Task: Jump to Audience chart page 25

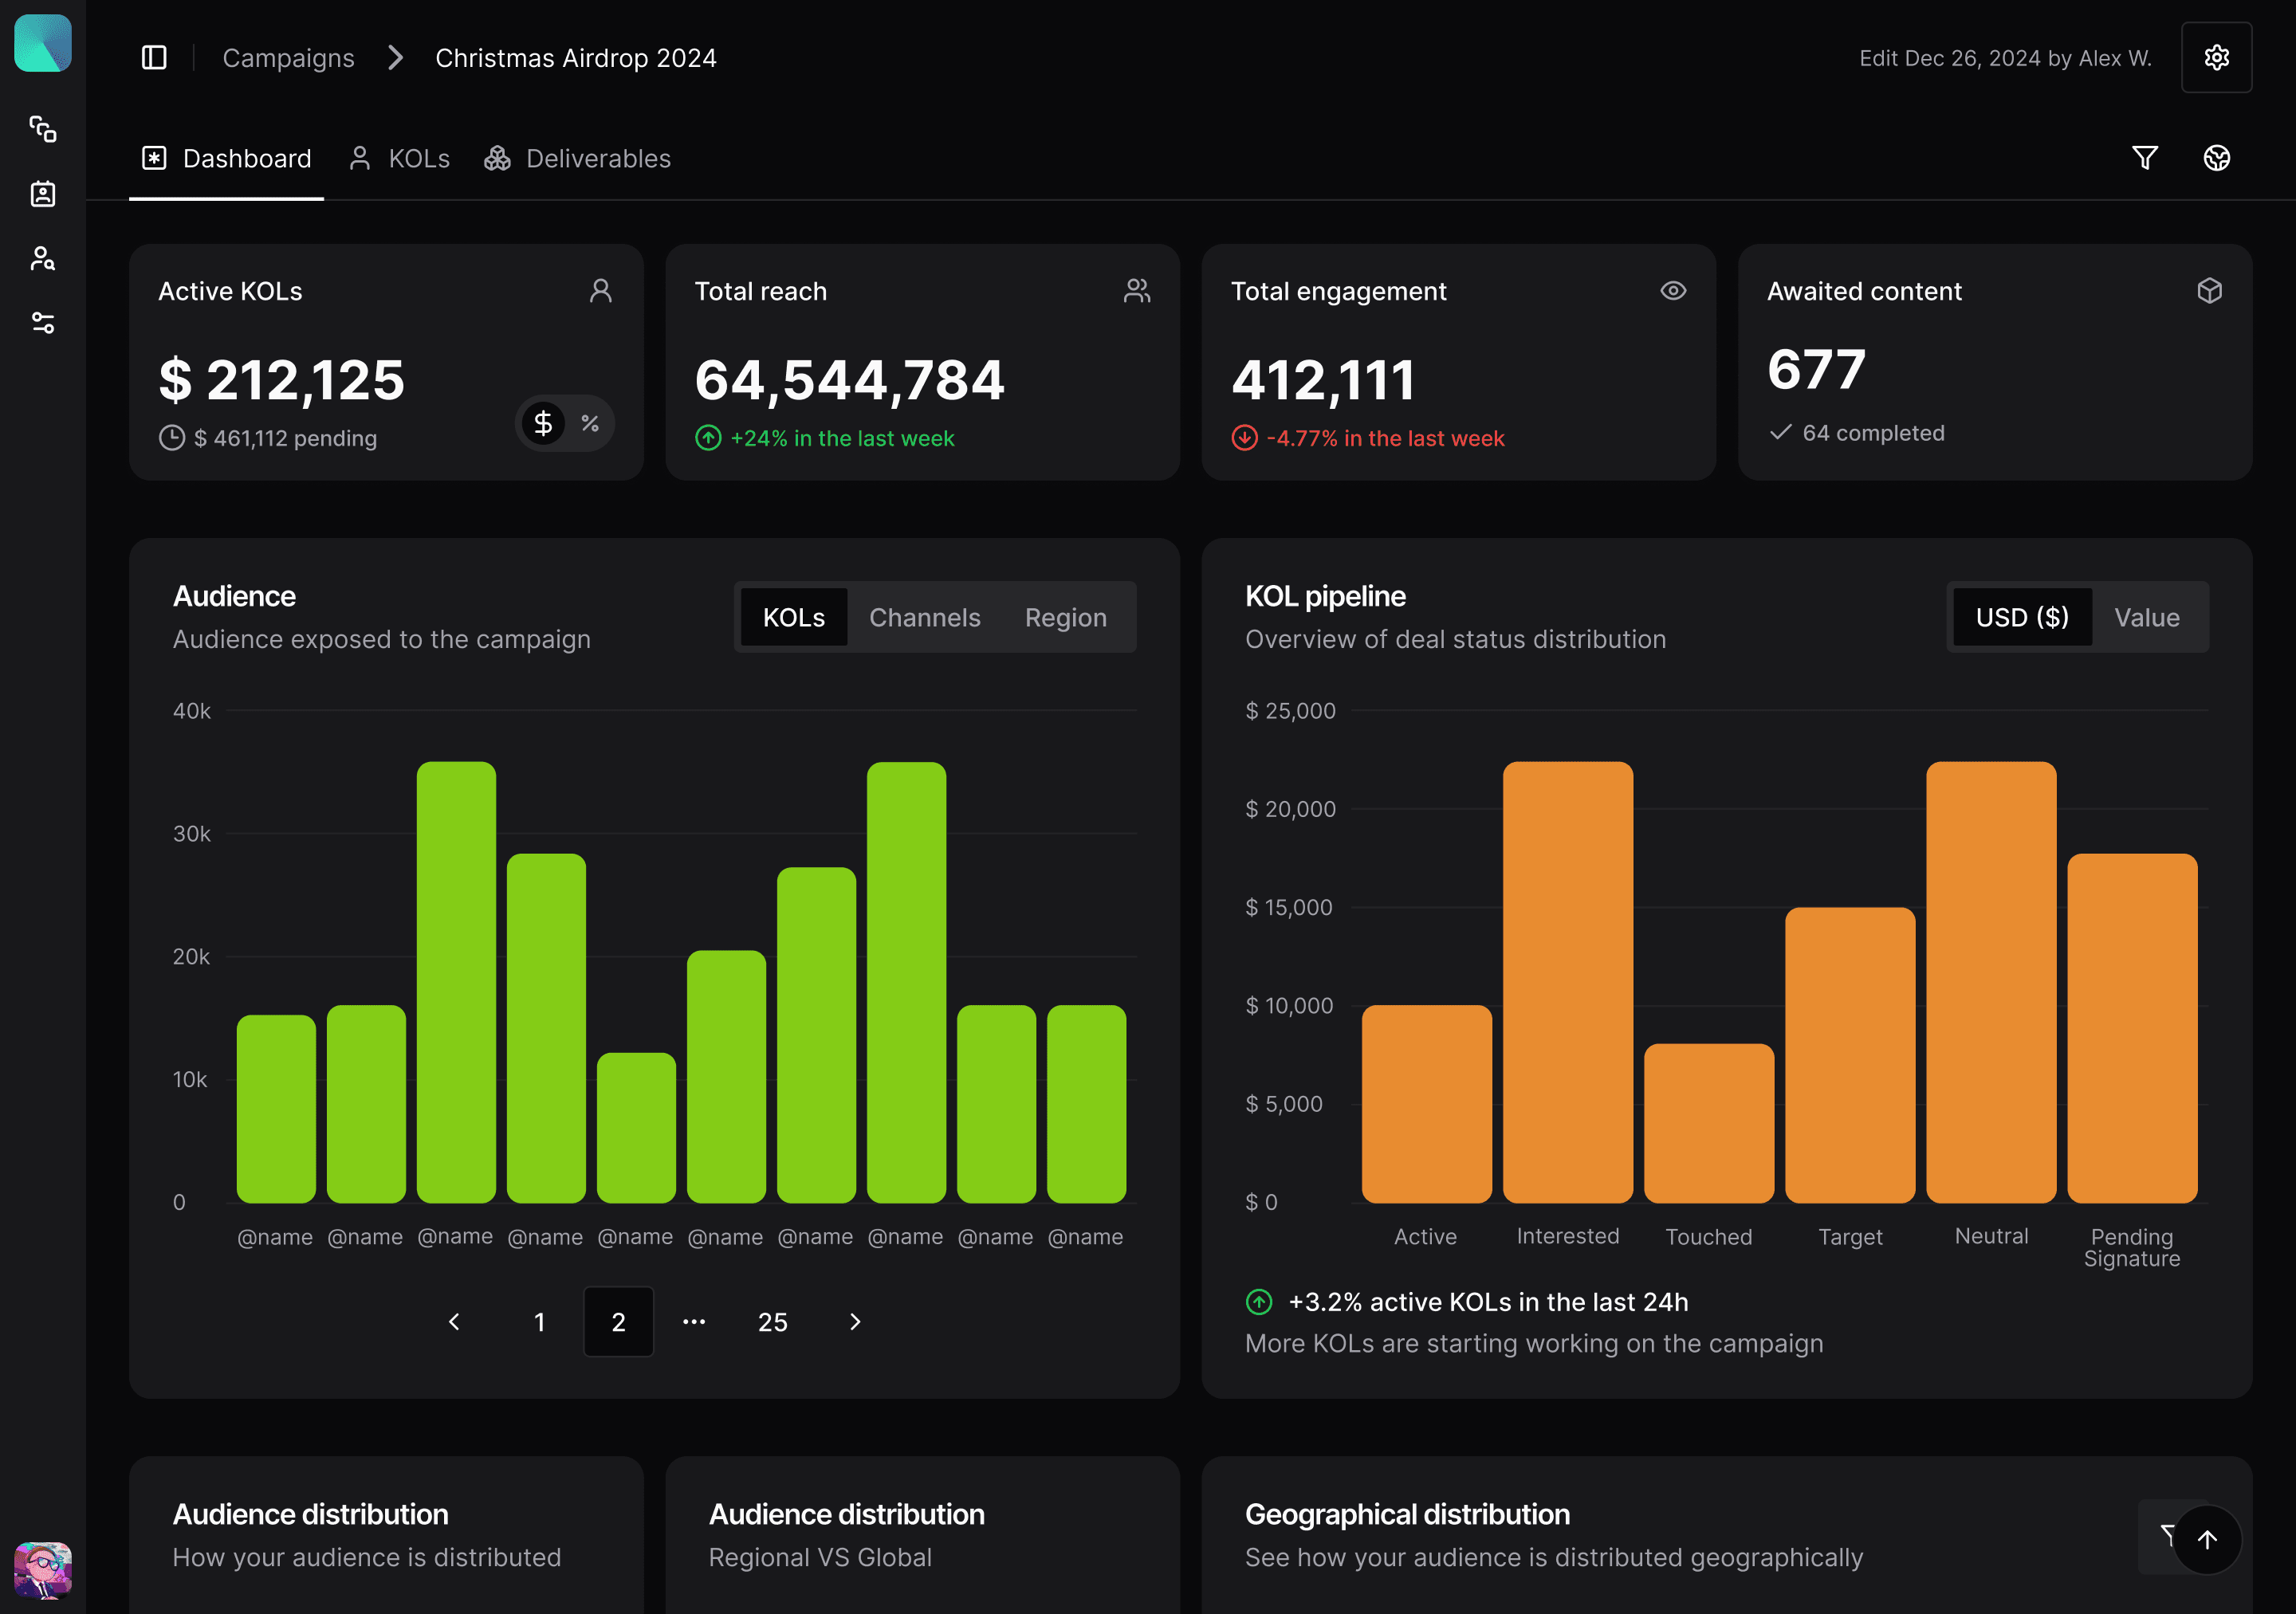Action: 772,1322
